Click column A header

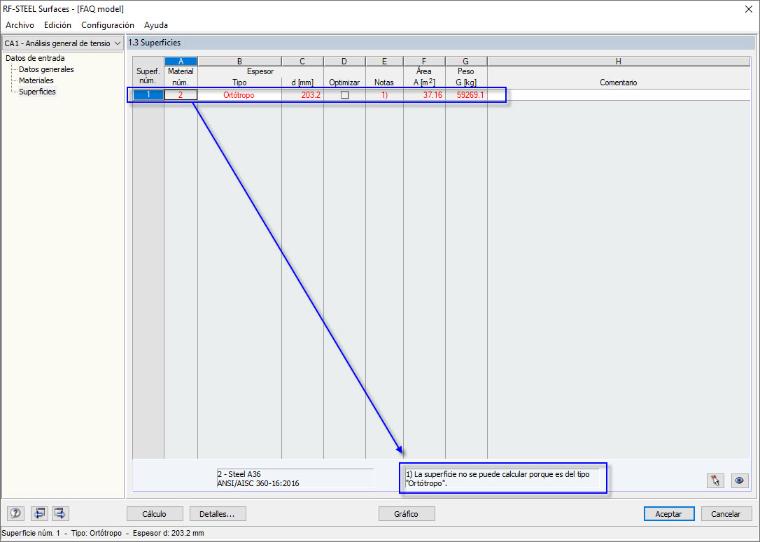[x=181, y=61]
